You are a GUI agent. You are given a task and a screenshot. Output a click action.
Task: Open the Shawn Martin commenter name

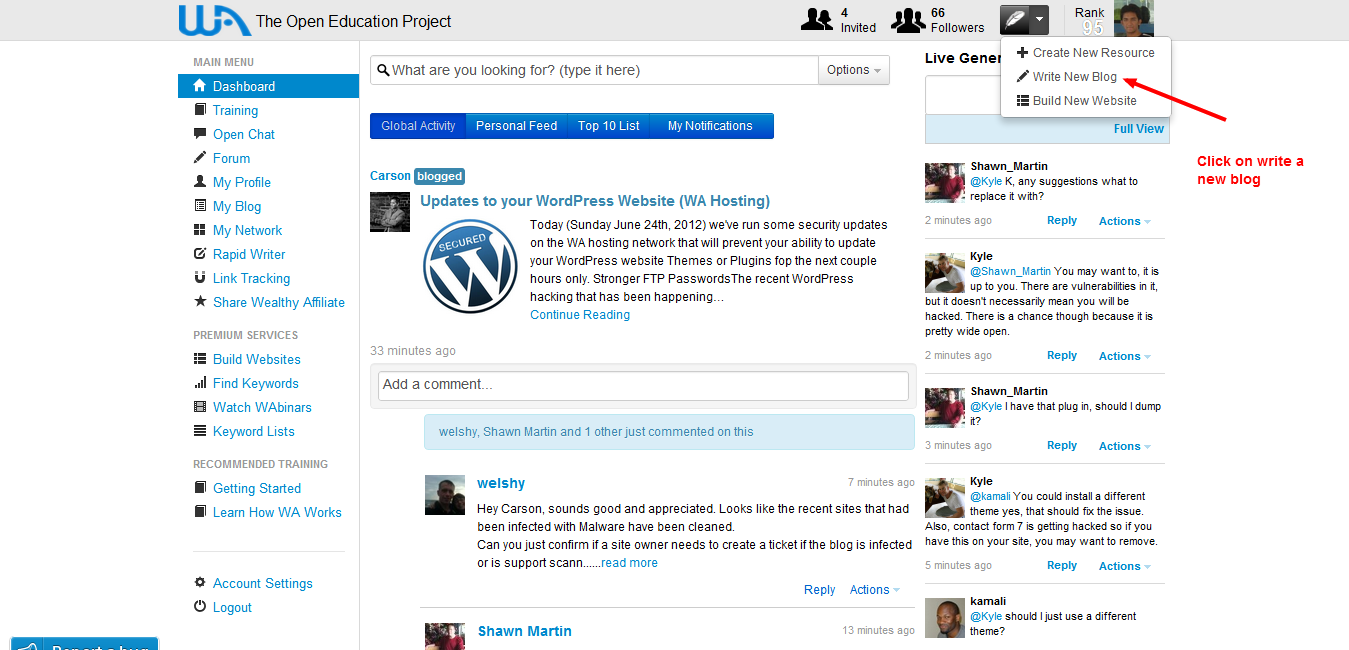(x=525, y=631)
